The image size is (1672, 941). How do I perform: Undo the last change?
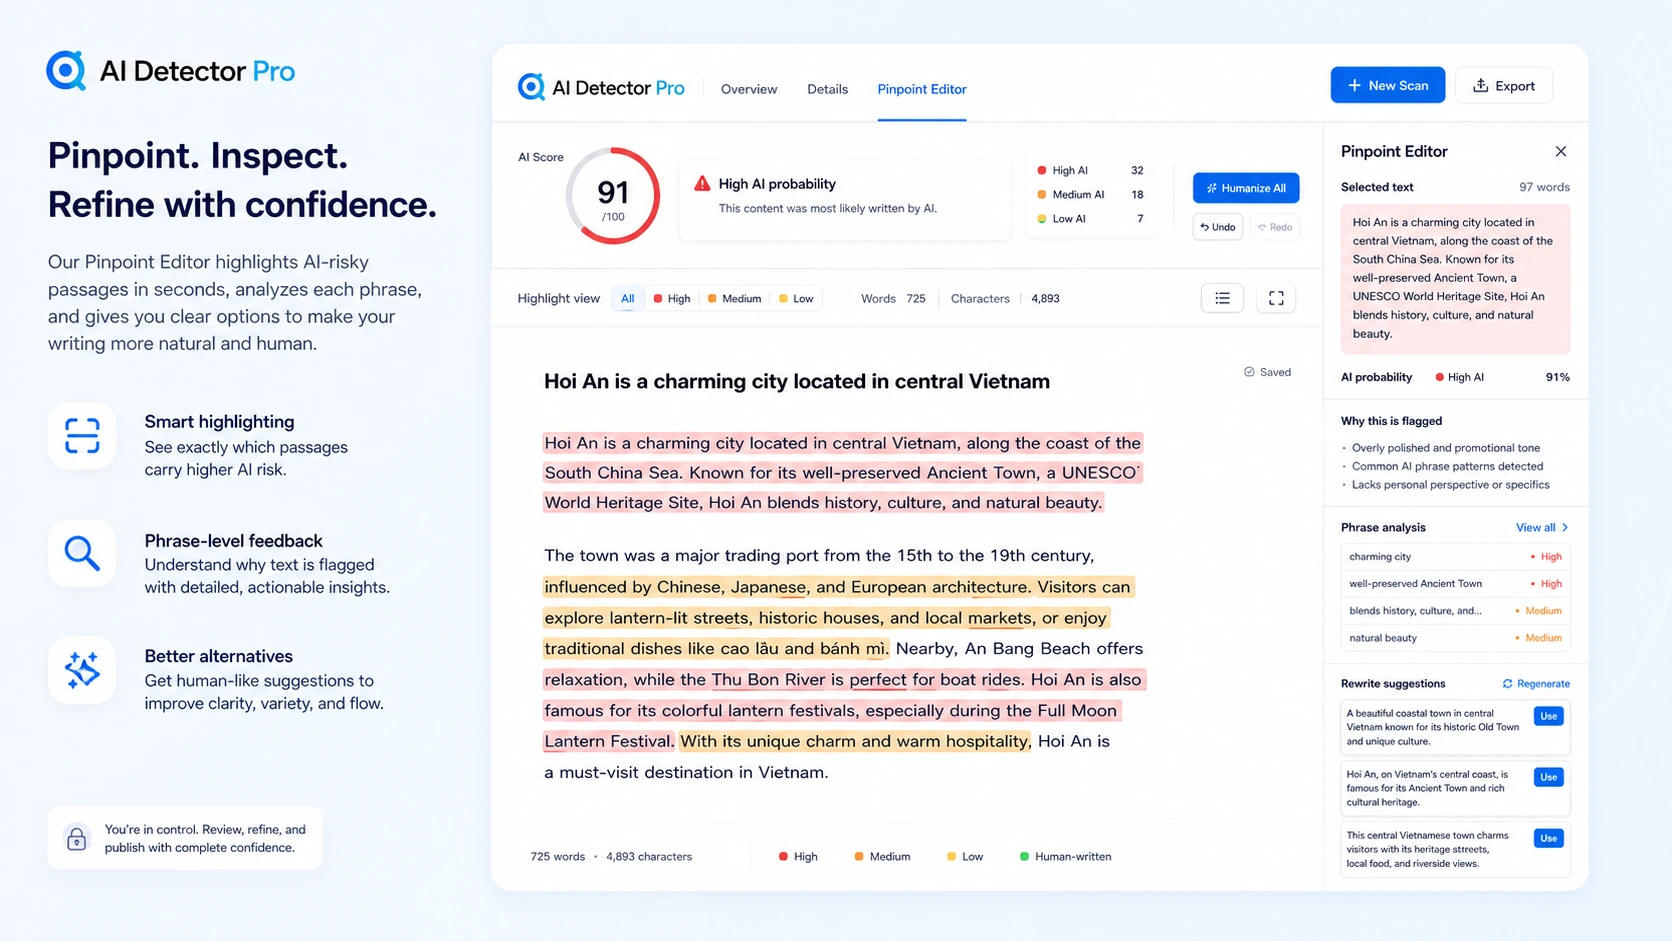[x=1218, y=227]
